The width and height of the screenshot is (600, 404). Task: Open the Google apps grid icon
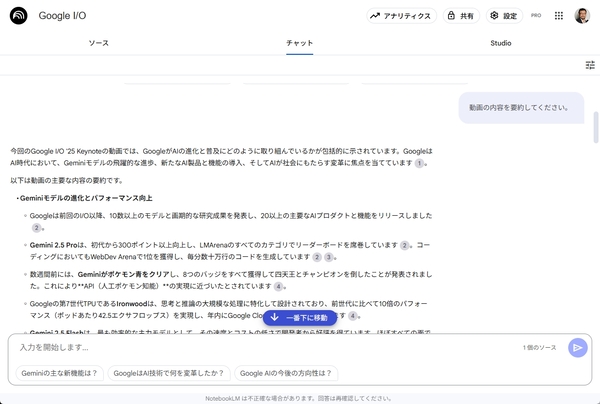coord(559,16)
